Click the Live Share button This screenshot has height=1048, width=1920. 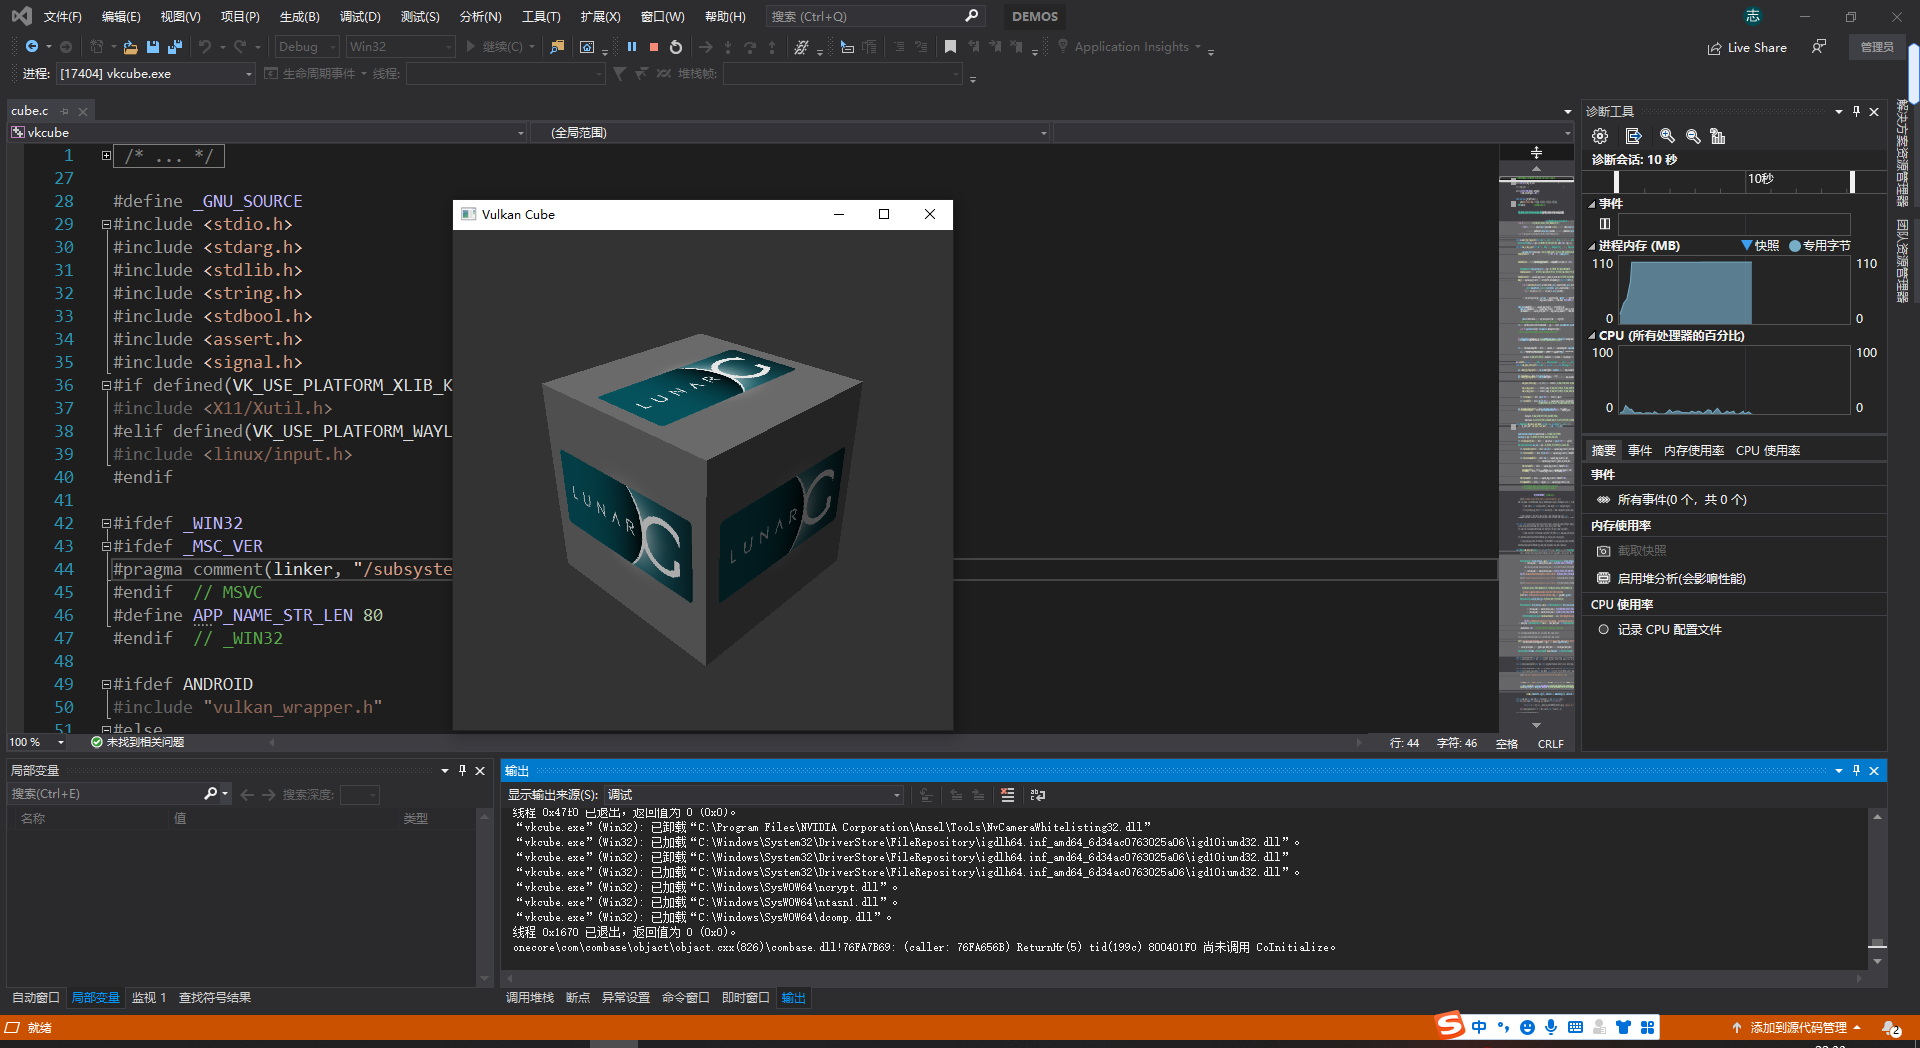pyautogui.click(x=1747, y=47)
